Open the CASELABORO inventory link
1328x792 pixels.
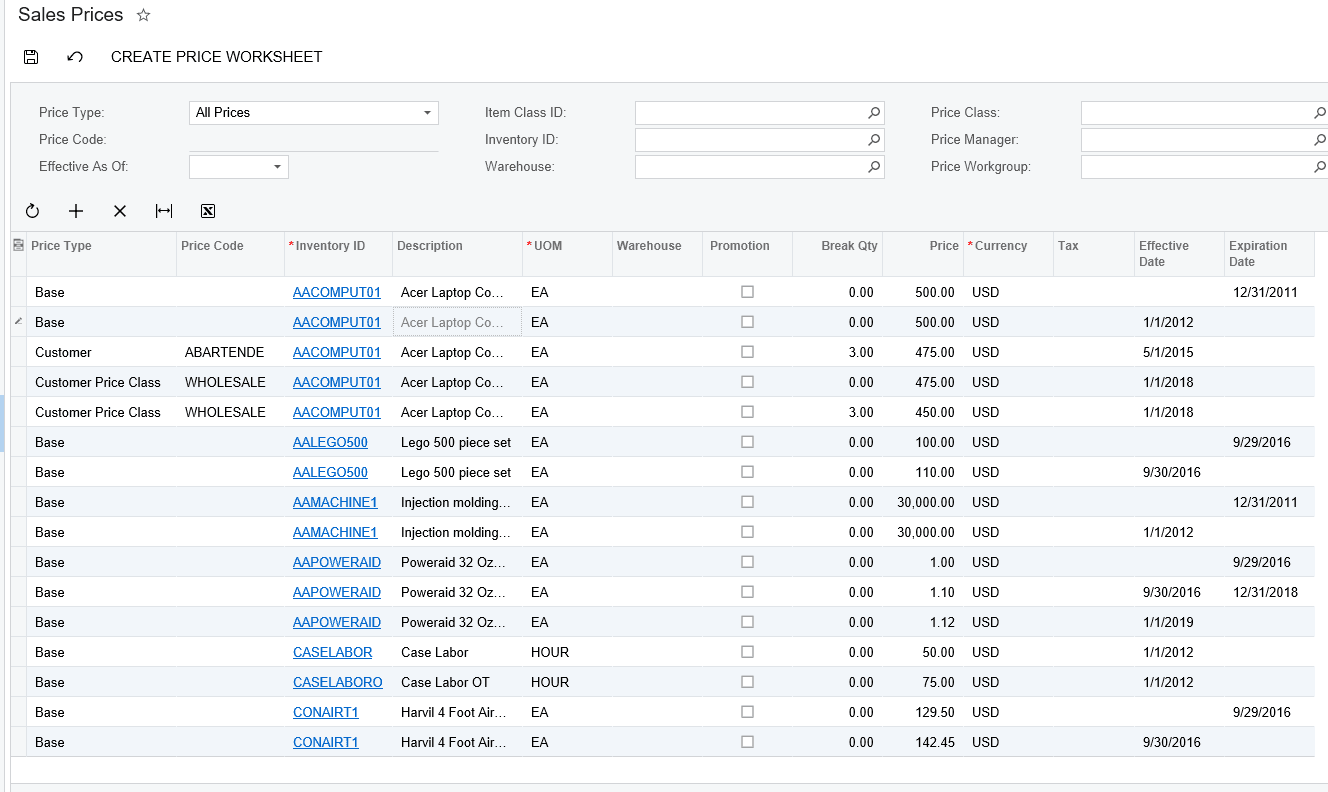(338, 682)
